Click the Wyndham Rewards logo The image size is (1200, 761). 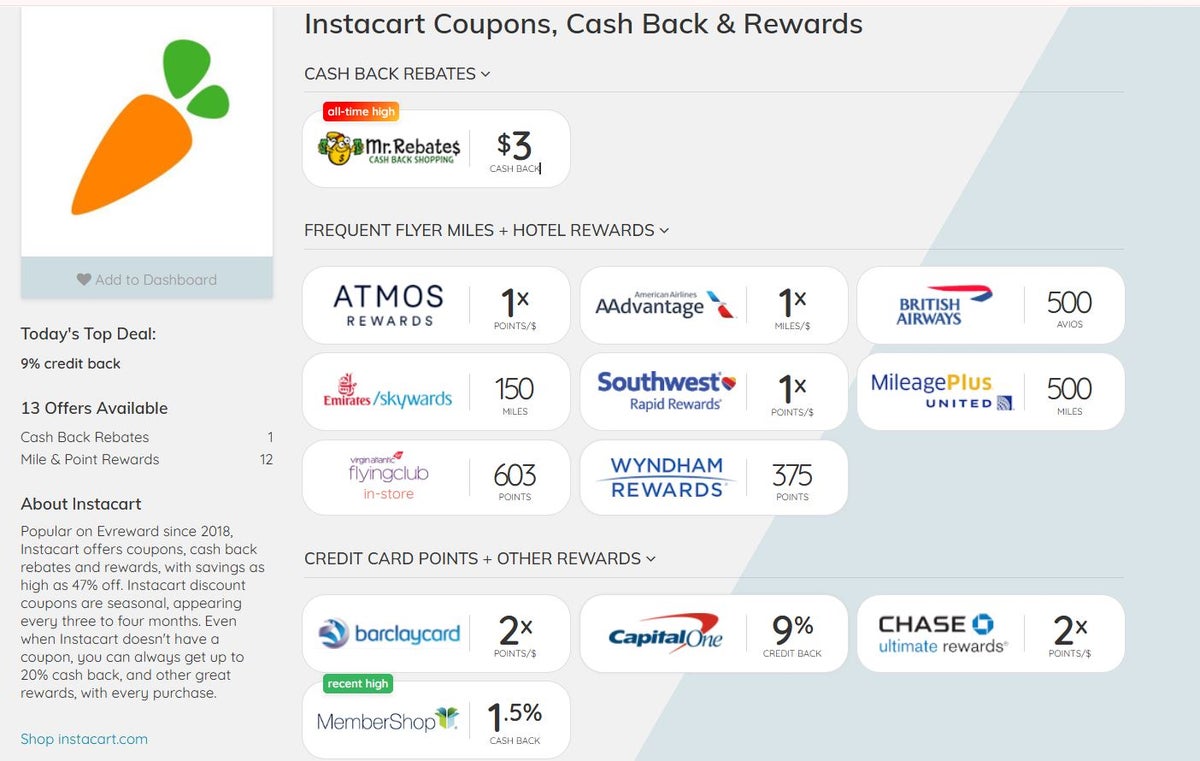[x=666, y=477]
